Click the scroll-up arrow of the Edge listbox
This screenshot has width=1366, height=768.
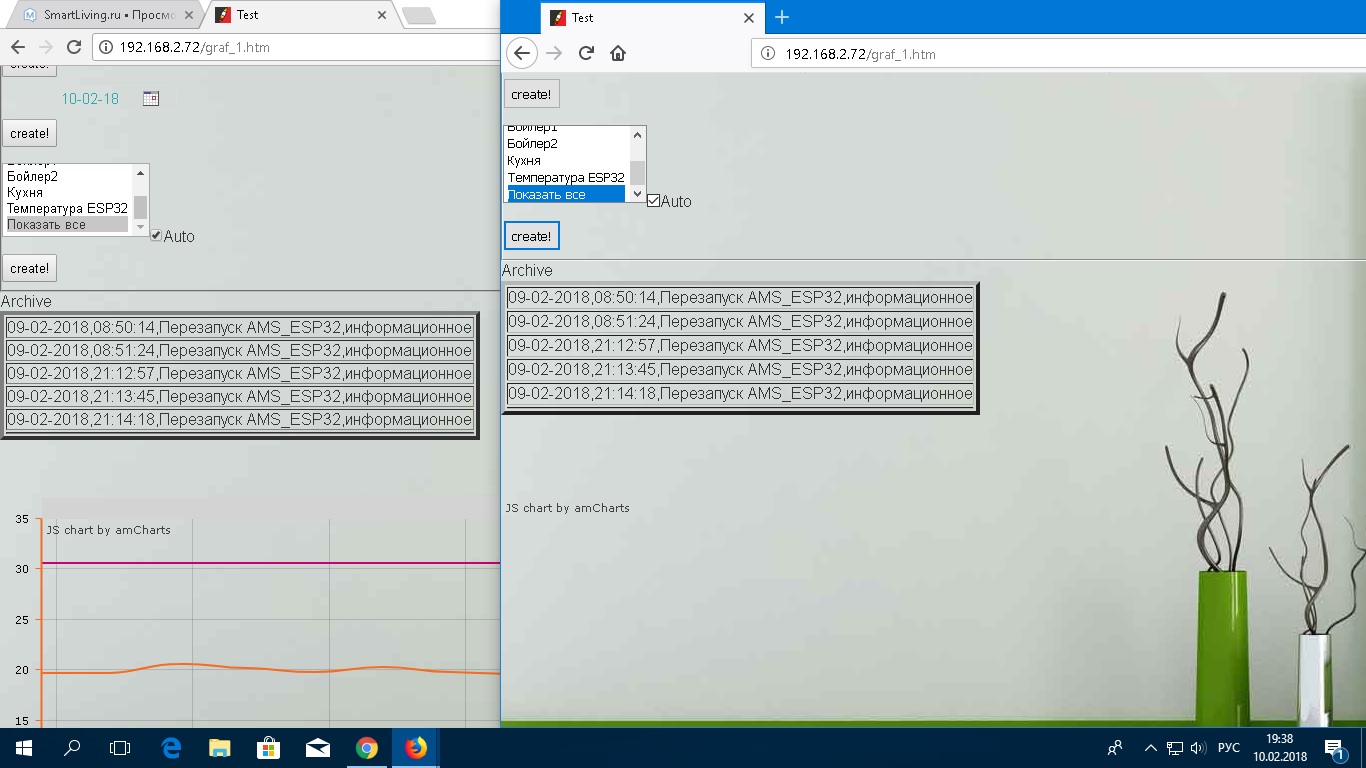pos(637,135)
